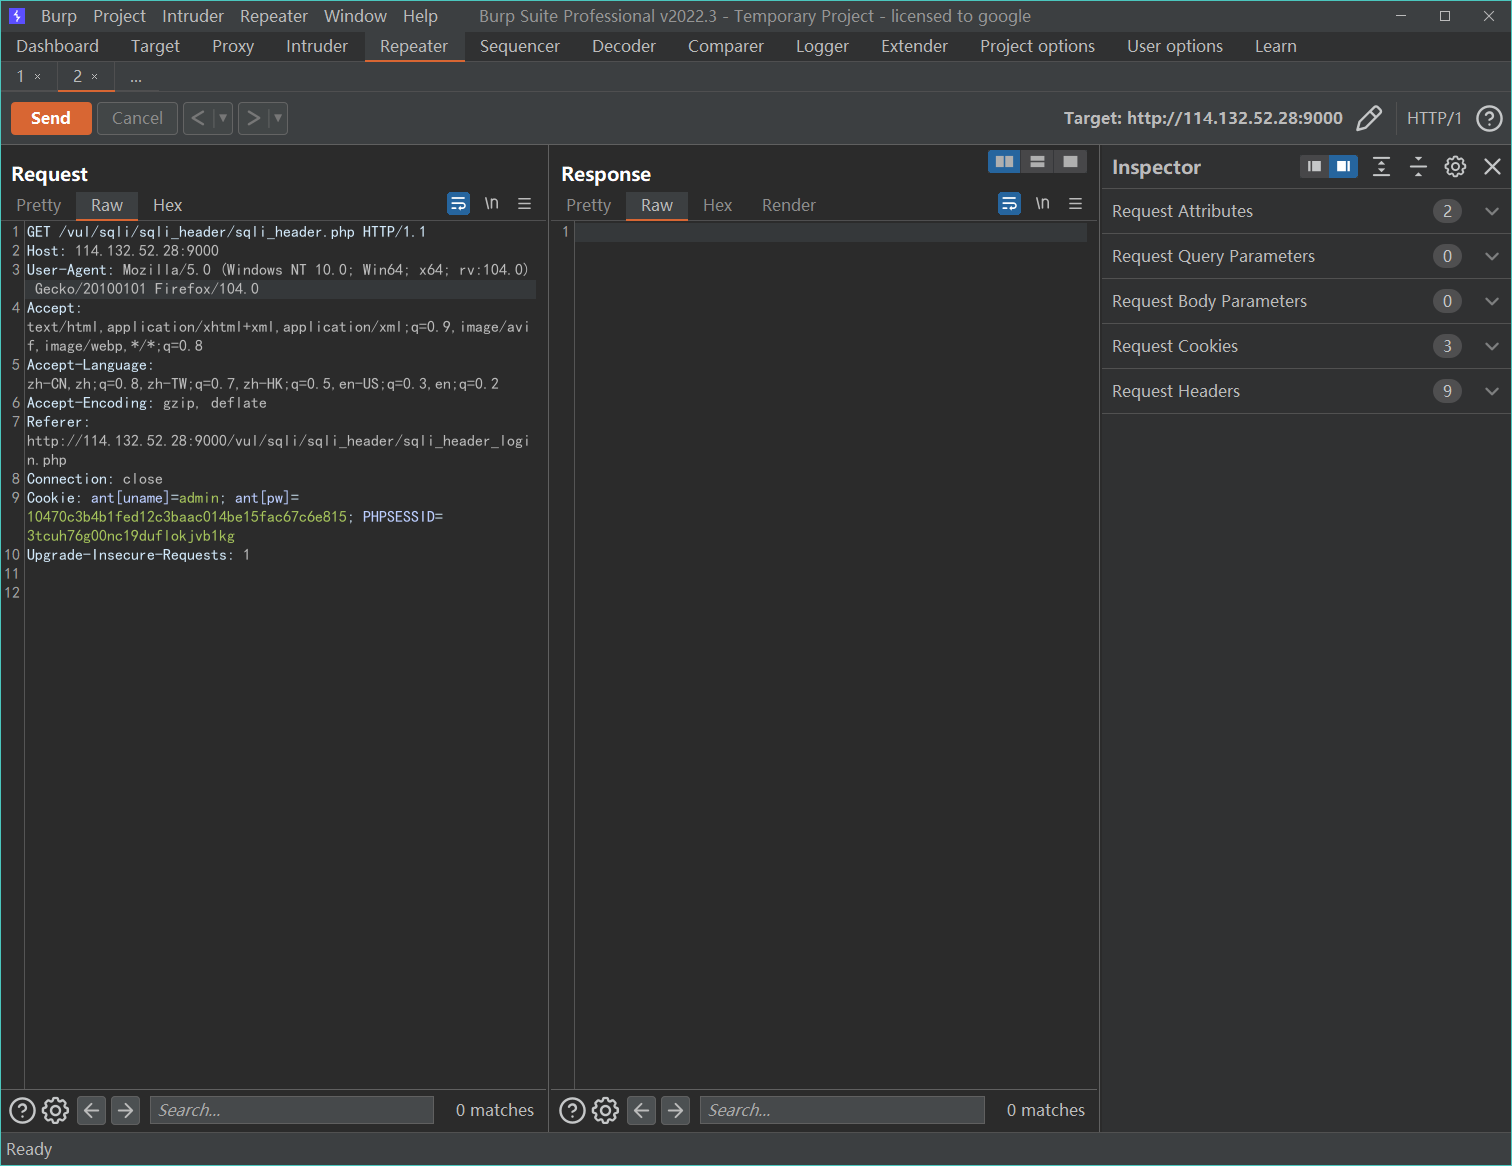Click the Response search input field
Screen dimensions: 1512x1166
(x=842, y=1110)
